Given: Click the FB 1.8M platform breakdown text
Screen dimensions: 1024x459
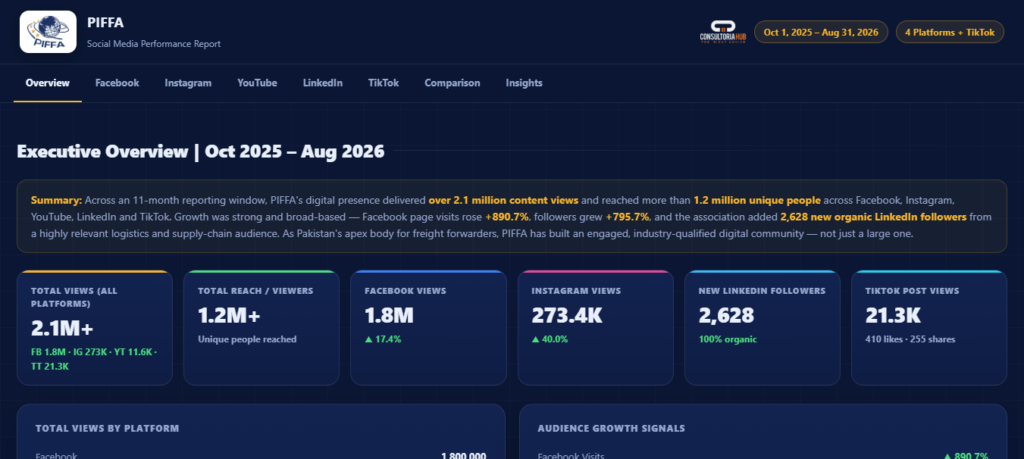Looking at the screenshot, I should pos(94,359).
